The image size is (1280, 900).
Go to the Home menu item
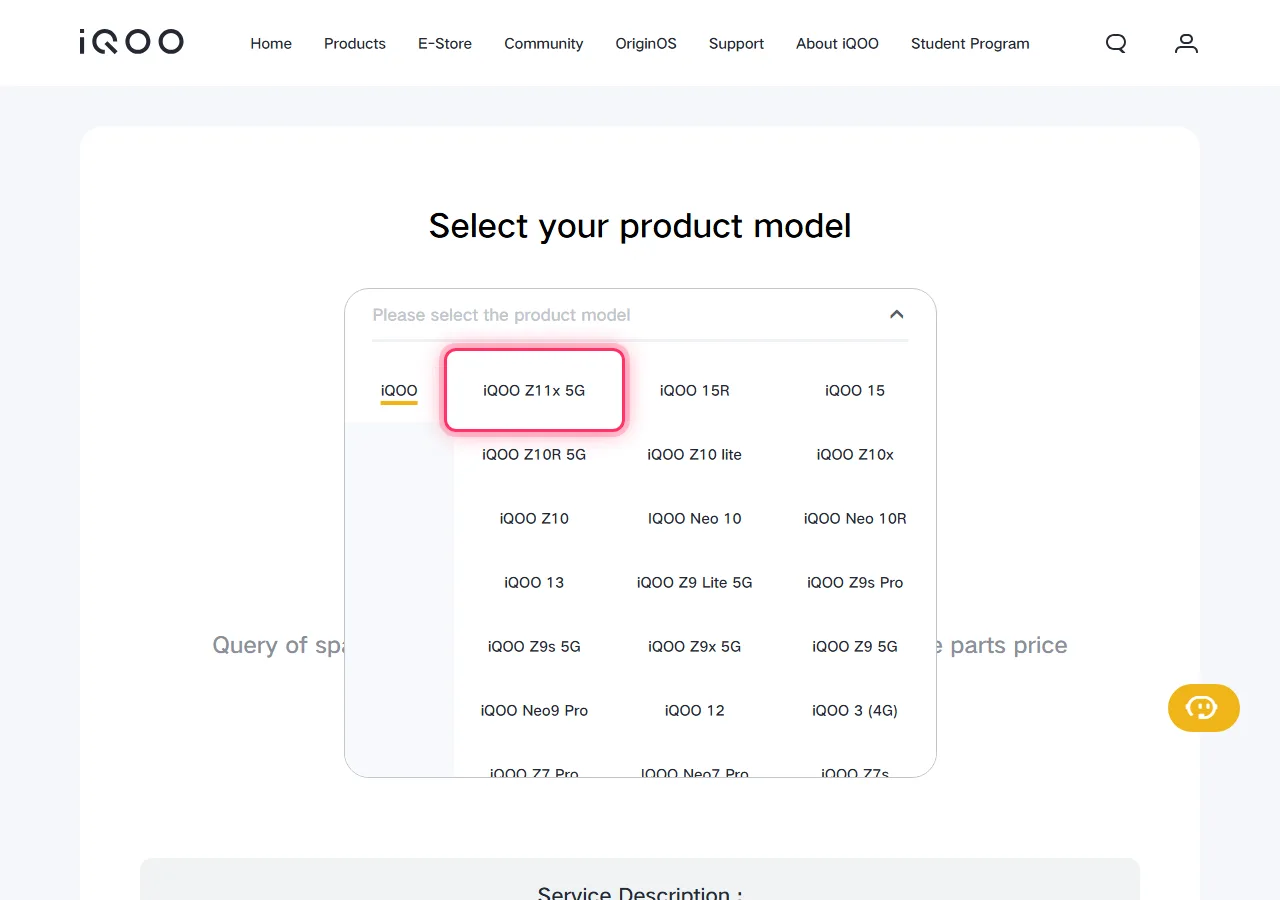[x=271, y=43]
